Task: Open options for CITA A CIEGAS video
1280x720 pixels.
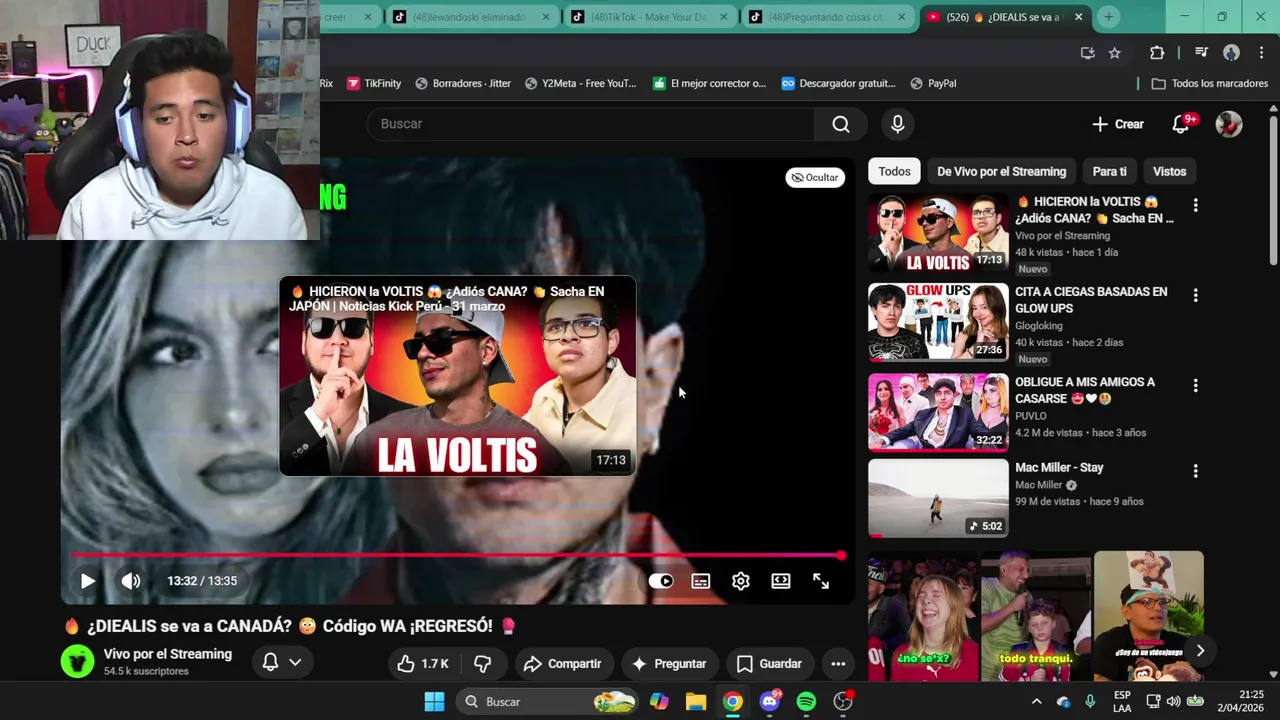Action: pyautogui.click(x=1195, y=295)
